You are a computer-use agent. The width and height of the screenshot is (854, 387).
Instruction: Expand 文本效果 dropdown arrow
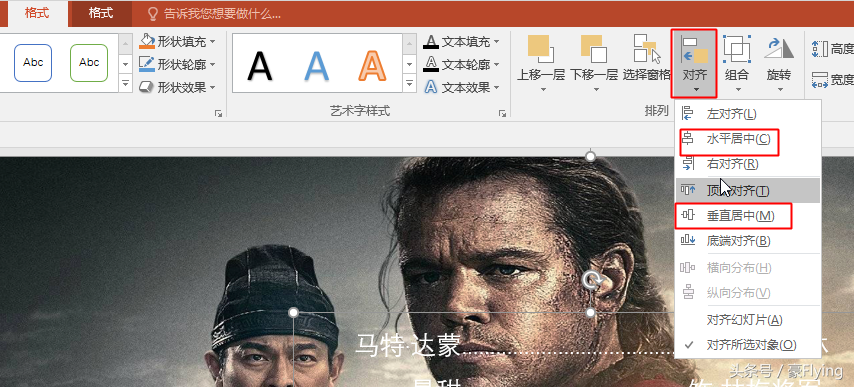tap(496, 88)
